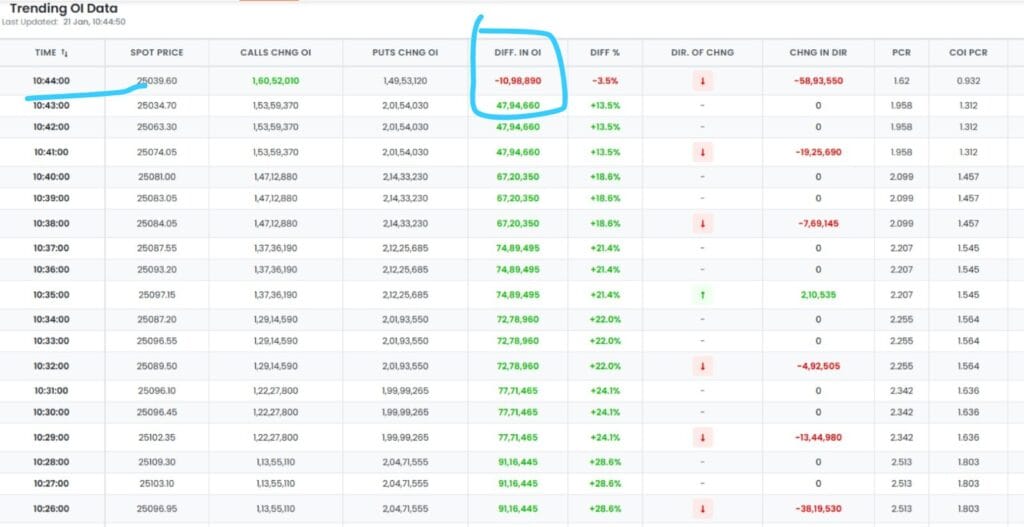The height and width of the screenshot is (527, 1024).
Task: Click red down arrow in 10:26:00 row
Action: pyautogui.click(x=702, y=509)
